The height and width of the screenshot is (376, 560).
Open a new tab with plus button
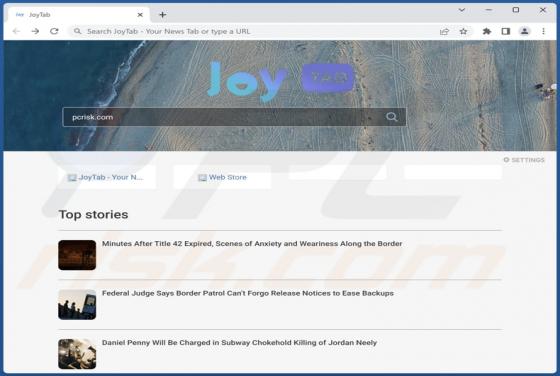(x=162, y=15)
